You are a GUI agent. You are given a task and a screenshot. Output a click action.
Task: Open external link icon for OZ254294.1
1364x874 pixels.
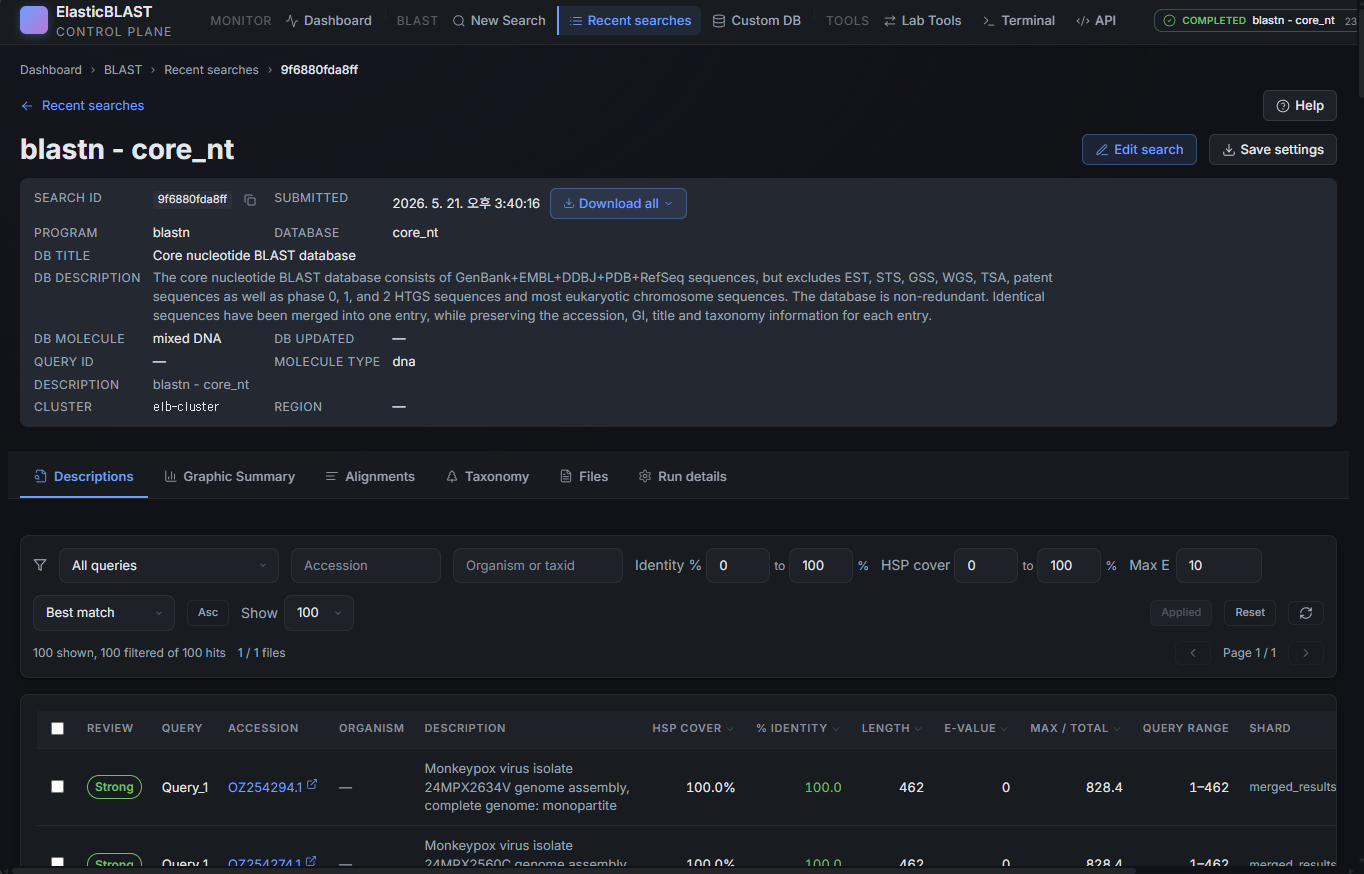click(x=312, y=785)
